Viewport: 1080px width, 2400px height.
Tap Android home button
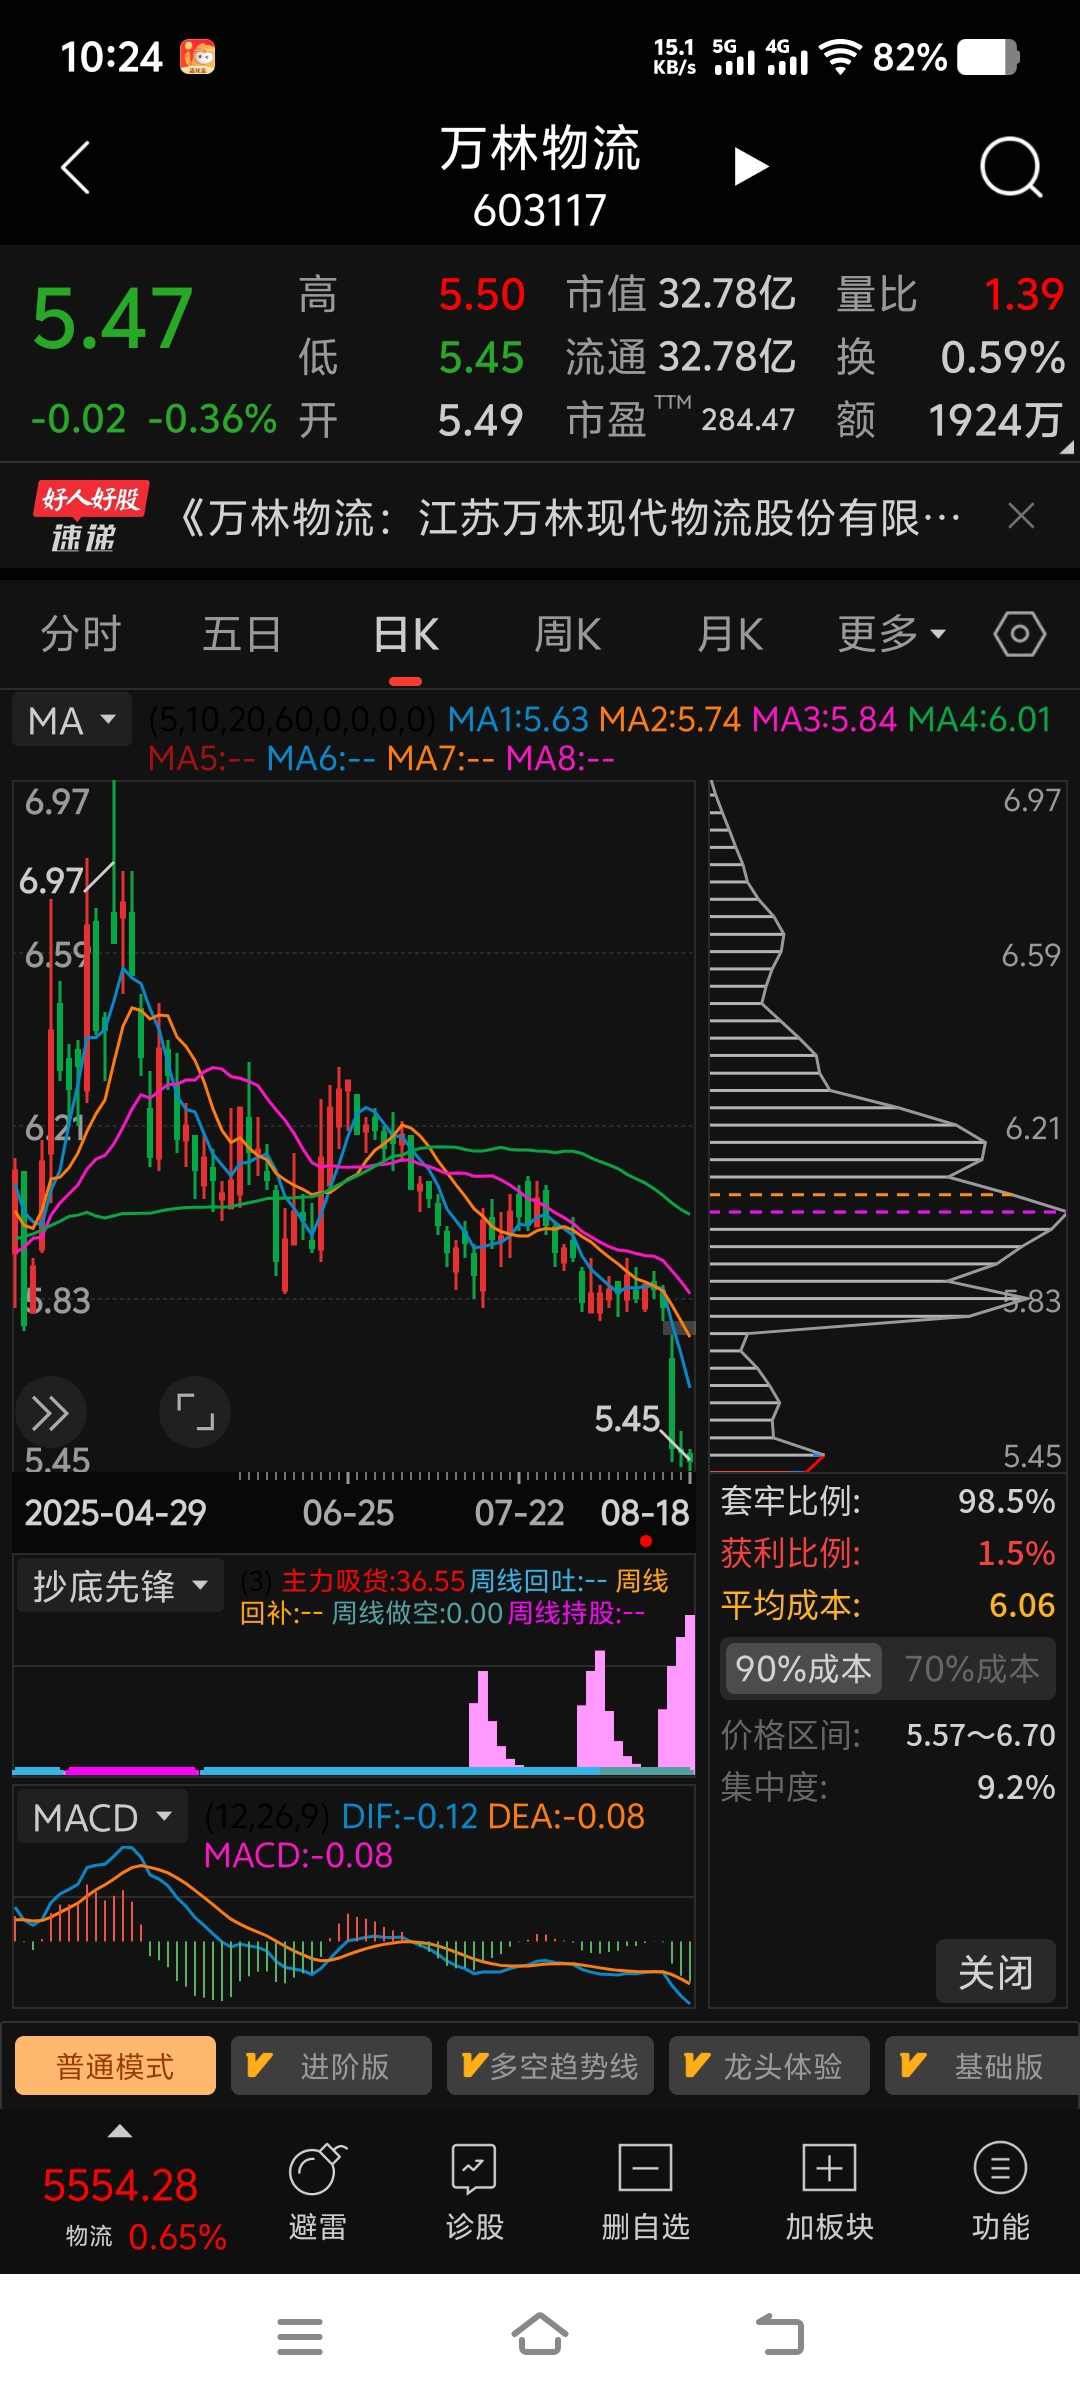[540, 2335]
